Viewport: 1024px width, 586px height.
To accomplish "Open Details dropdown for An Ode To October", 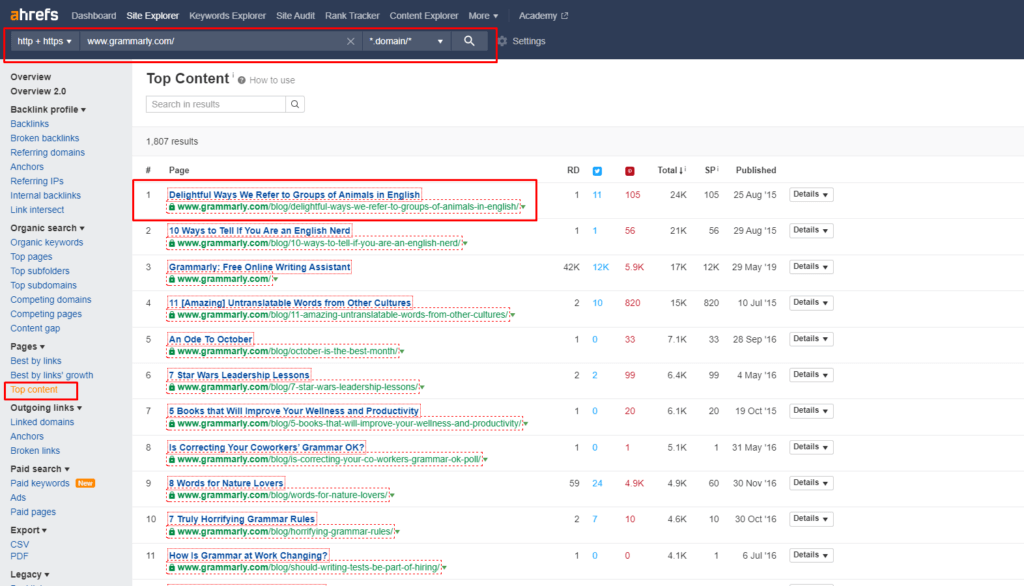I will 811,339.
